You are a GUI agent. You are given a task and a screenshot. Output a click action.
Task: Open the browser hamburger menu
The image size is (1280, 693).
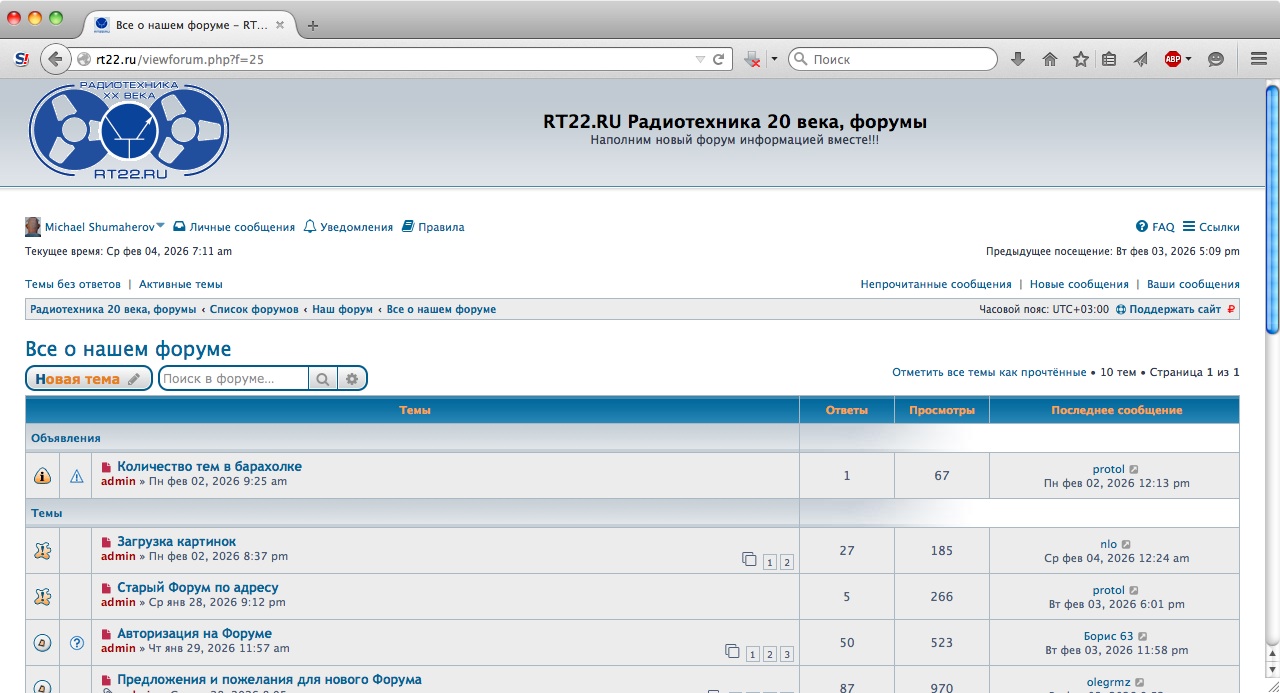tap(1258, 59)
